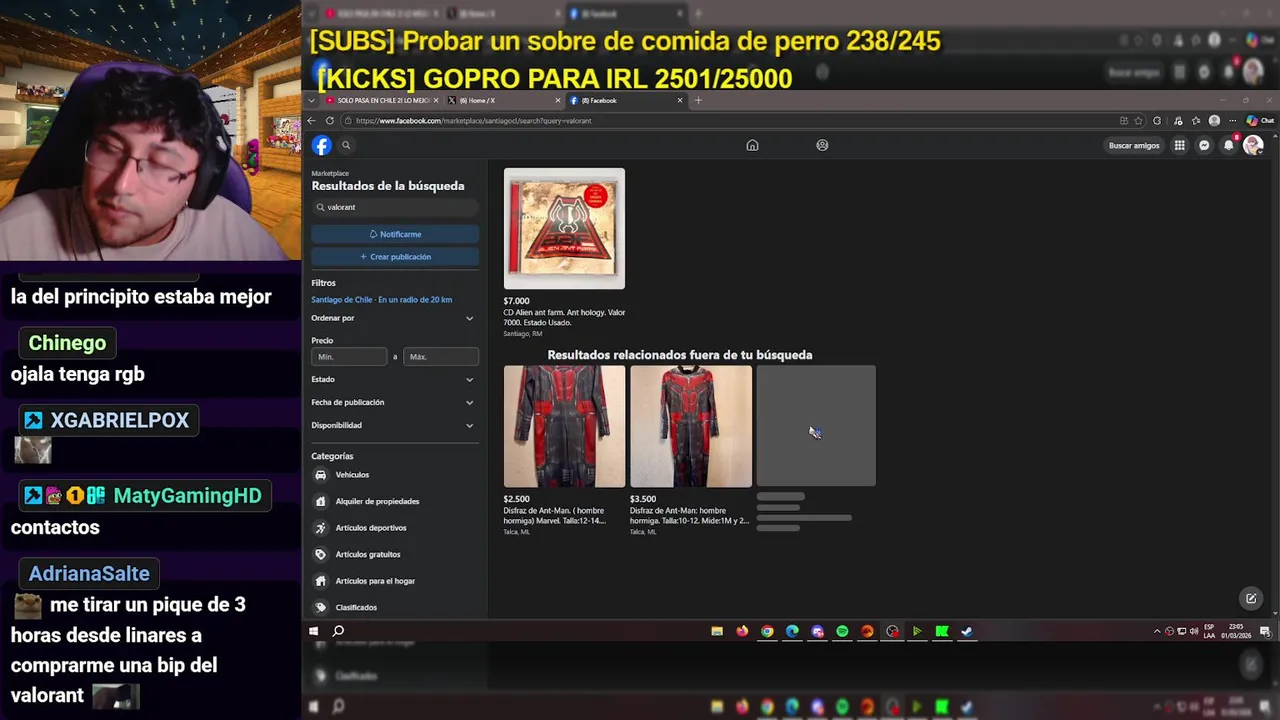Open Facebook apps grid menu icon
1280x720 pixels.
point(1180,145)
